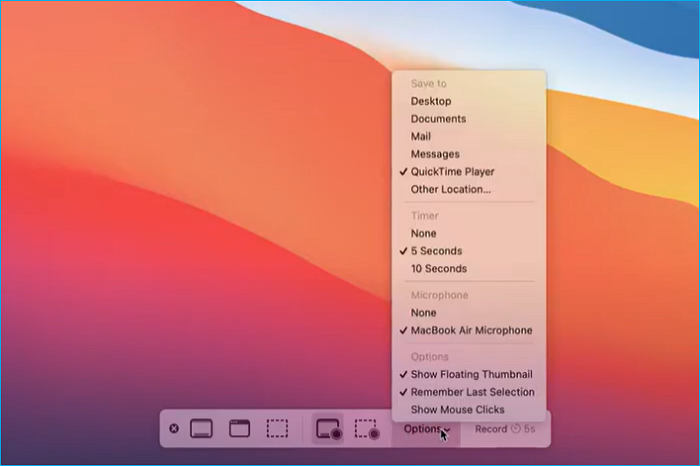Close the screenshot toolbar with X icon
700x466 pixels.
pyautogui.click(x=174, y=429)
